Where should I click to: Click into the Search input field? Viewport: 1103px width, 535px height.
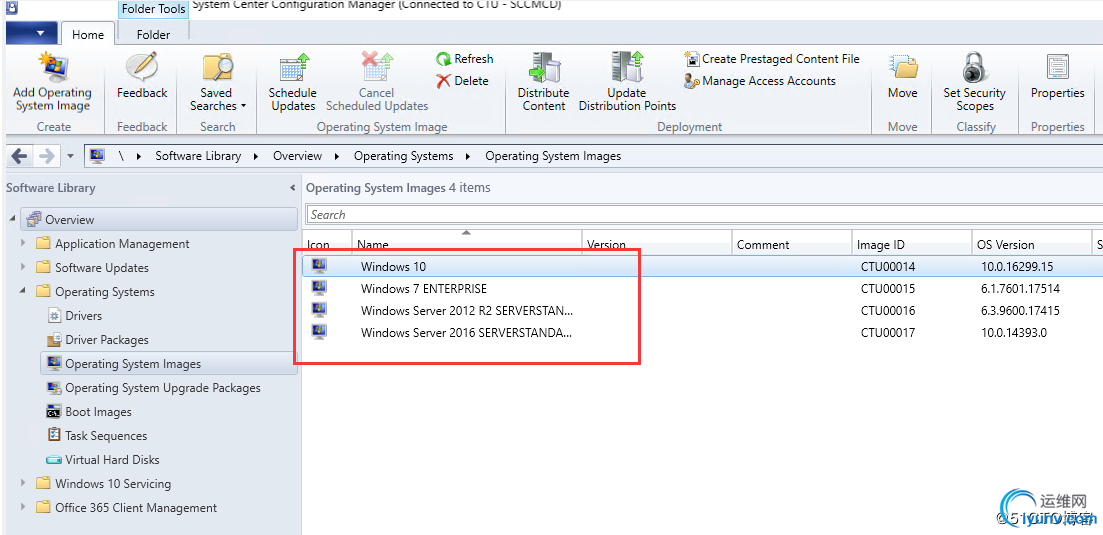pos(703,214)
